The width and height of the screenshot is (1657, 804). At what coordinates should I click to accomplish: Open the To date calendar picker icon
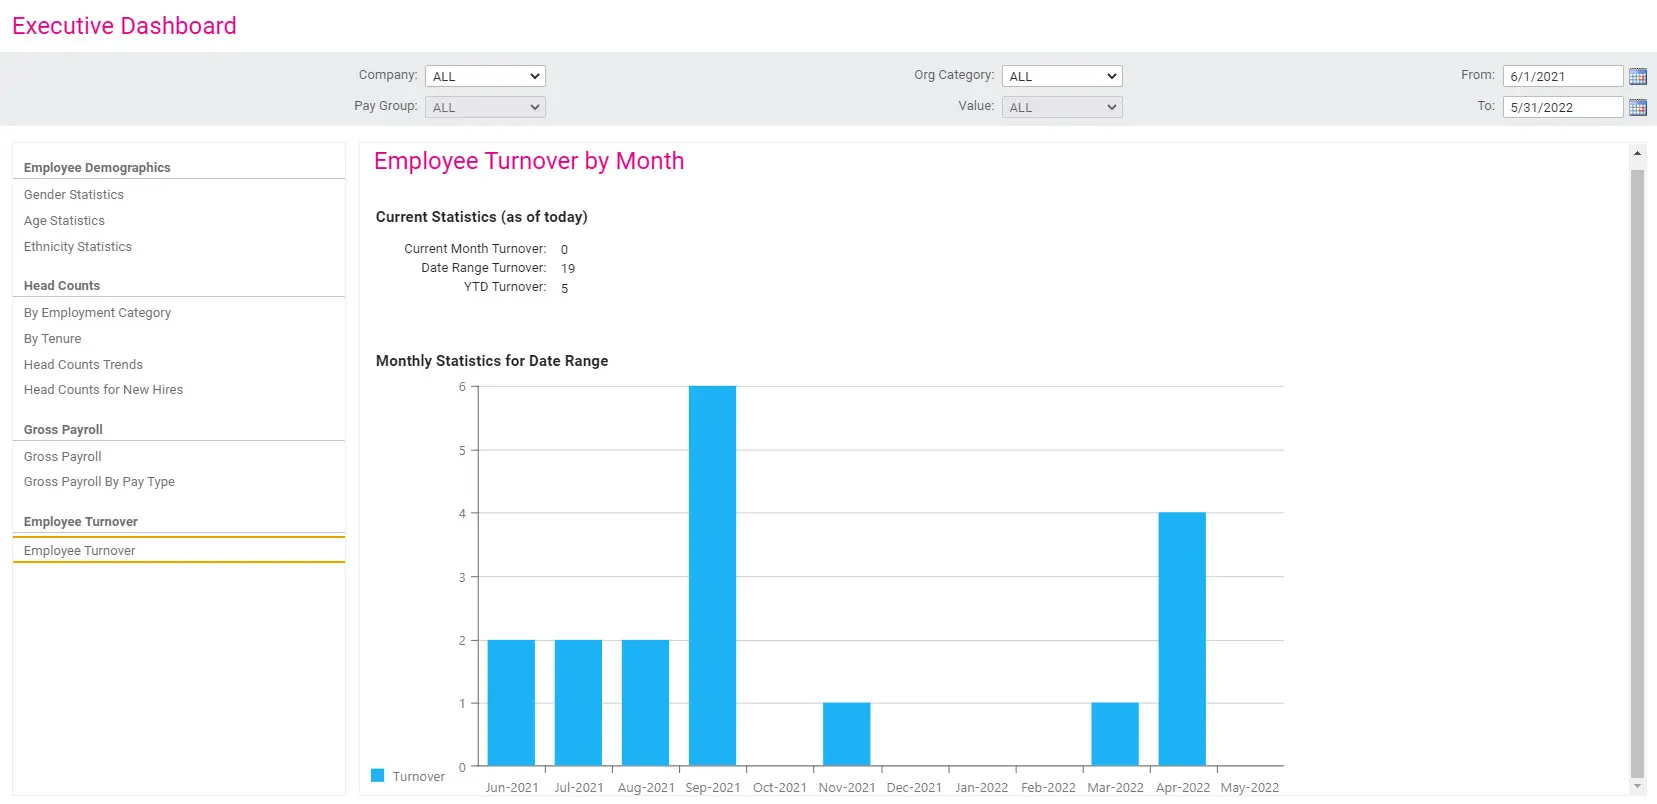click(x=1637, y=107)
